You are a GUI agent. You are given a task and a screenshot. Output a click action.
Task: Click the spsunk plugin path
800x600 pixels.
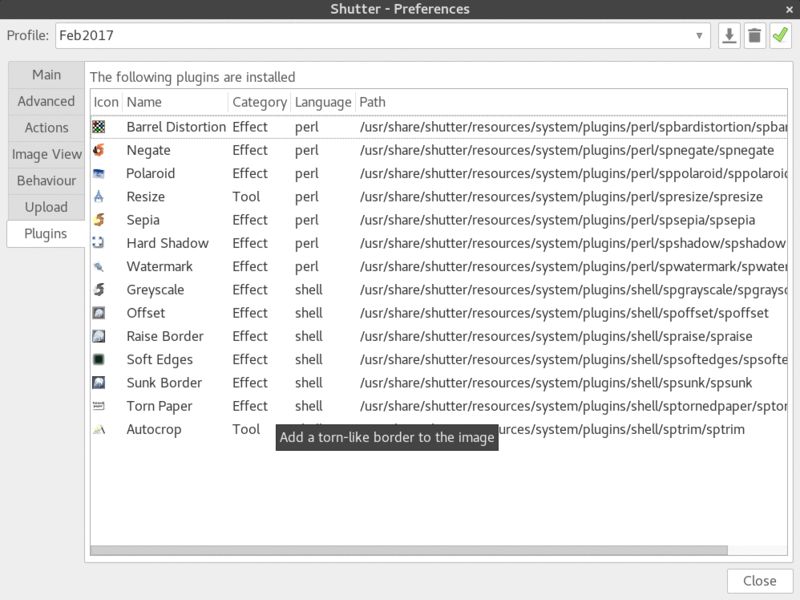pos(556,383)
